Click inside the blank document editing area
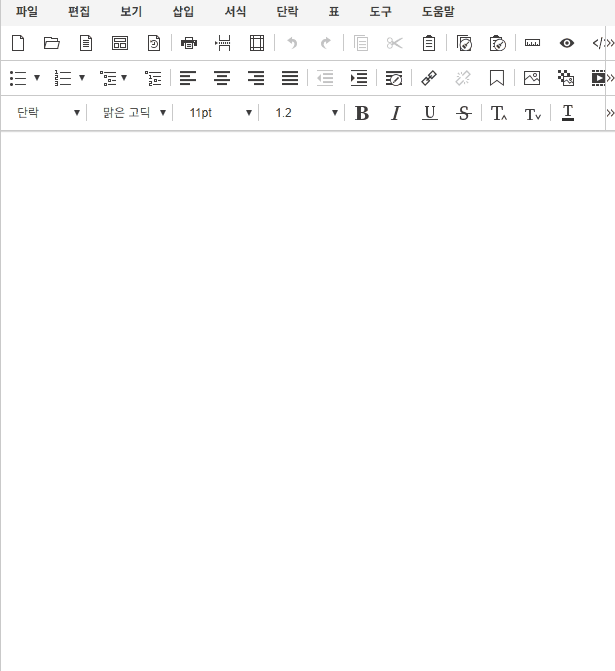This screenshot has height=671, width=615. (x=307, y=400)
